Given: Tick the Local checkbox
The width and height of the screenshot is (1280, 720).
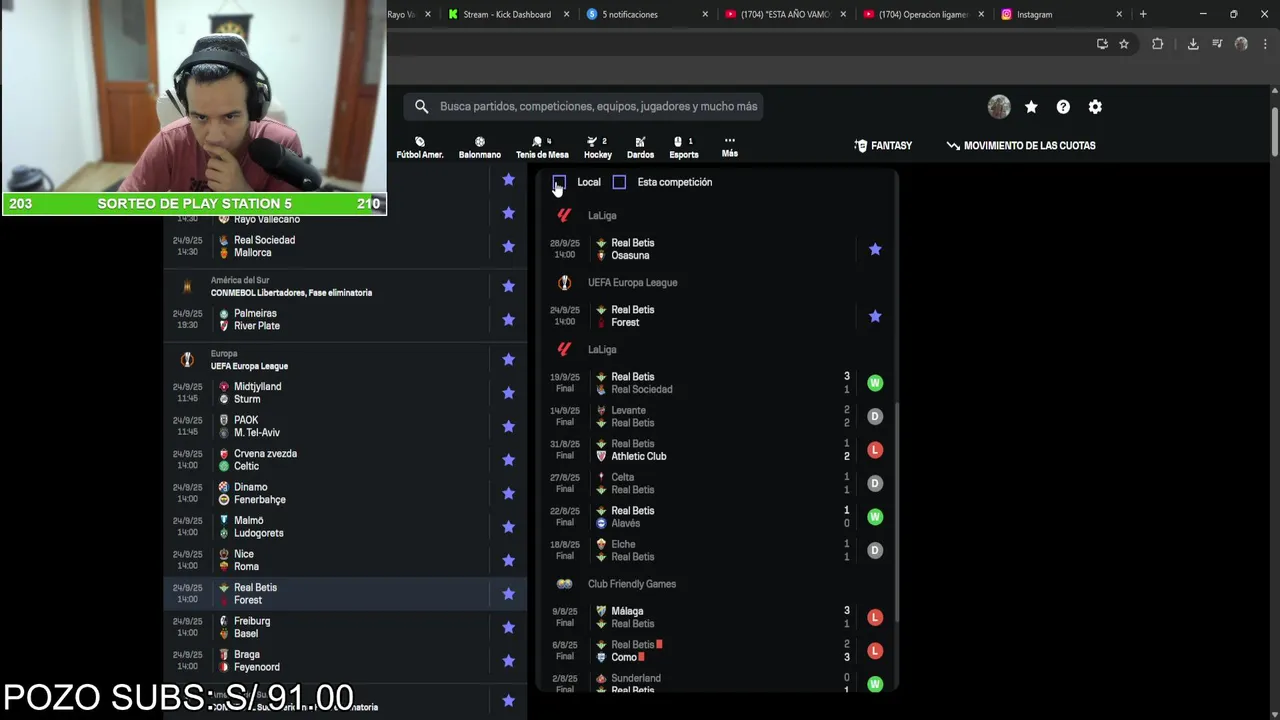Looking at the screenshot, I should (559, 182).
